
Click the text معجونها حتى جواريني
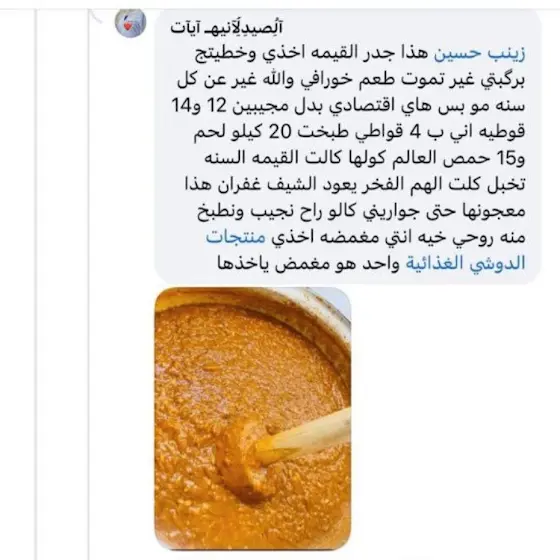click(x=444, y=211)
